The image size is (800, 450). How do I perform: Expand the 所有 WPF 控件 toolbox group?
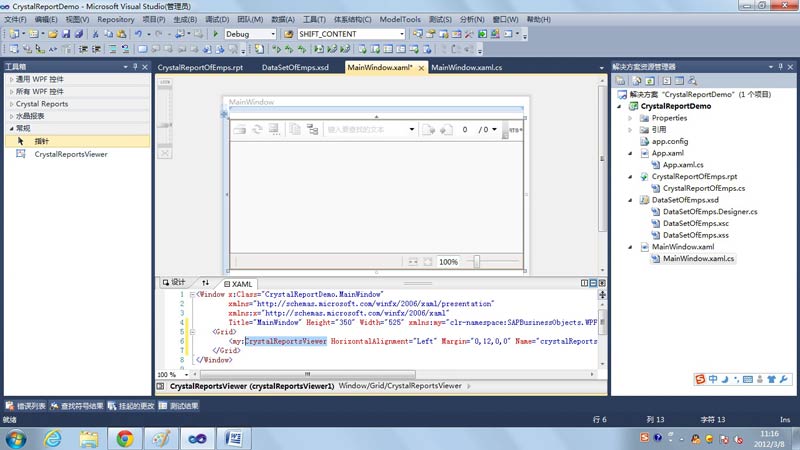tap(12, 92)
